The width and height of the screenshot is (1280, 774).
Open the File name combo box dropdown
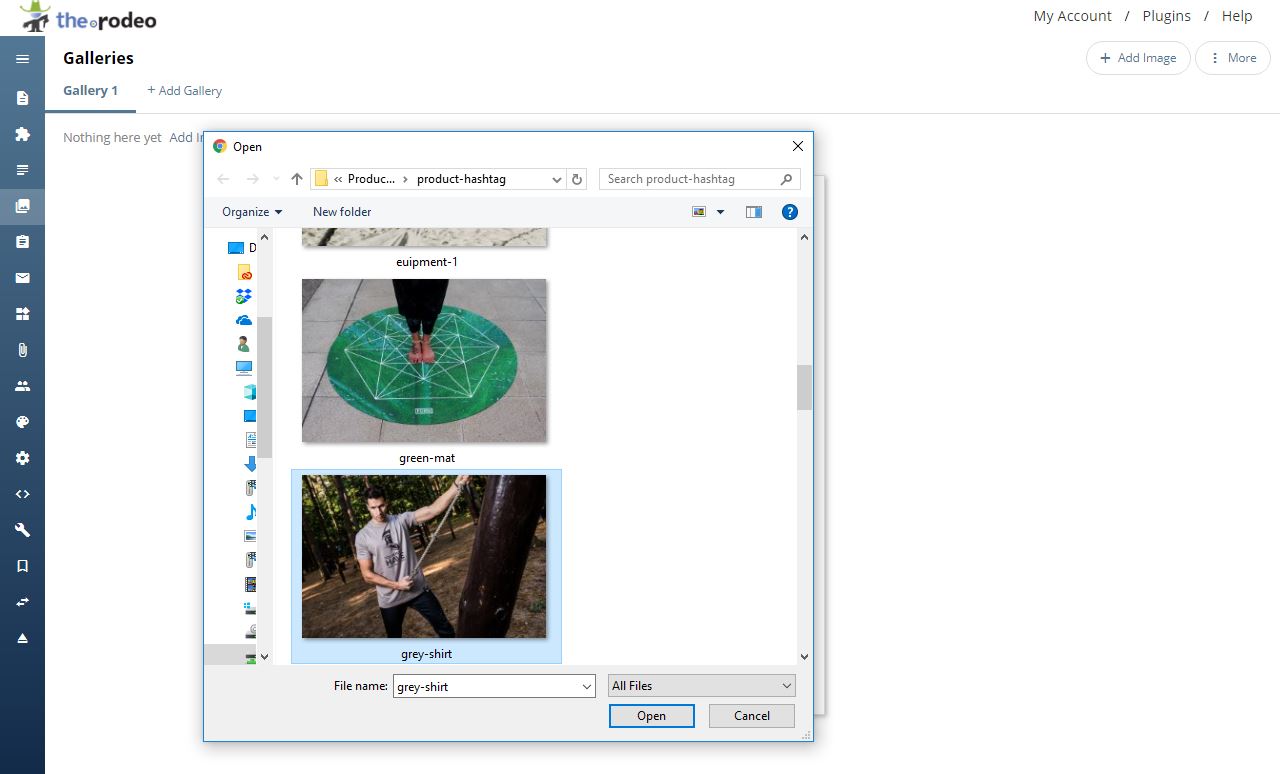tap(587, 686)
